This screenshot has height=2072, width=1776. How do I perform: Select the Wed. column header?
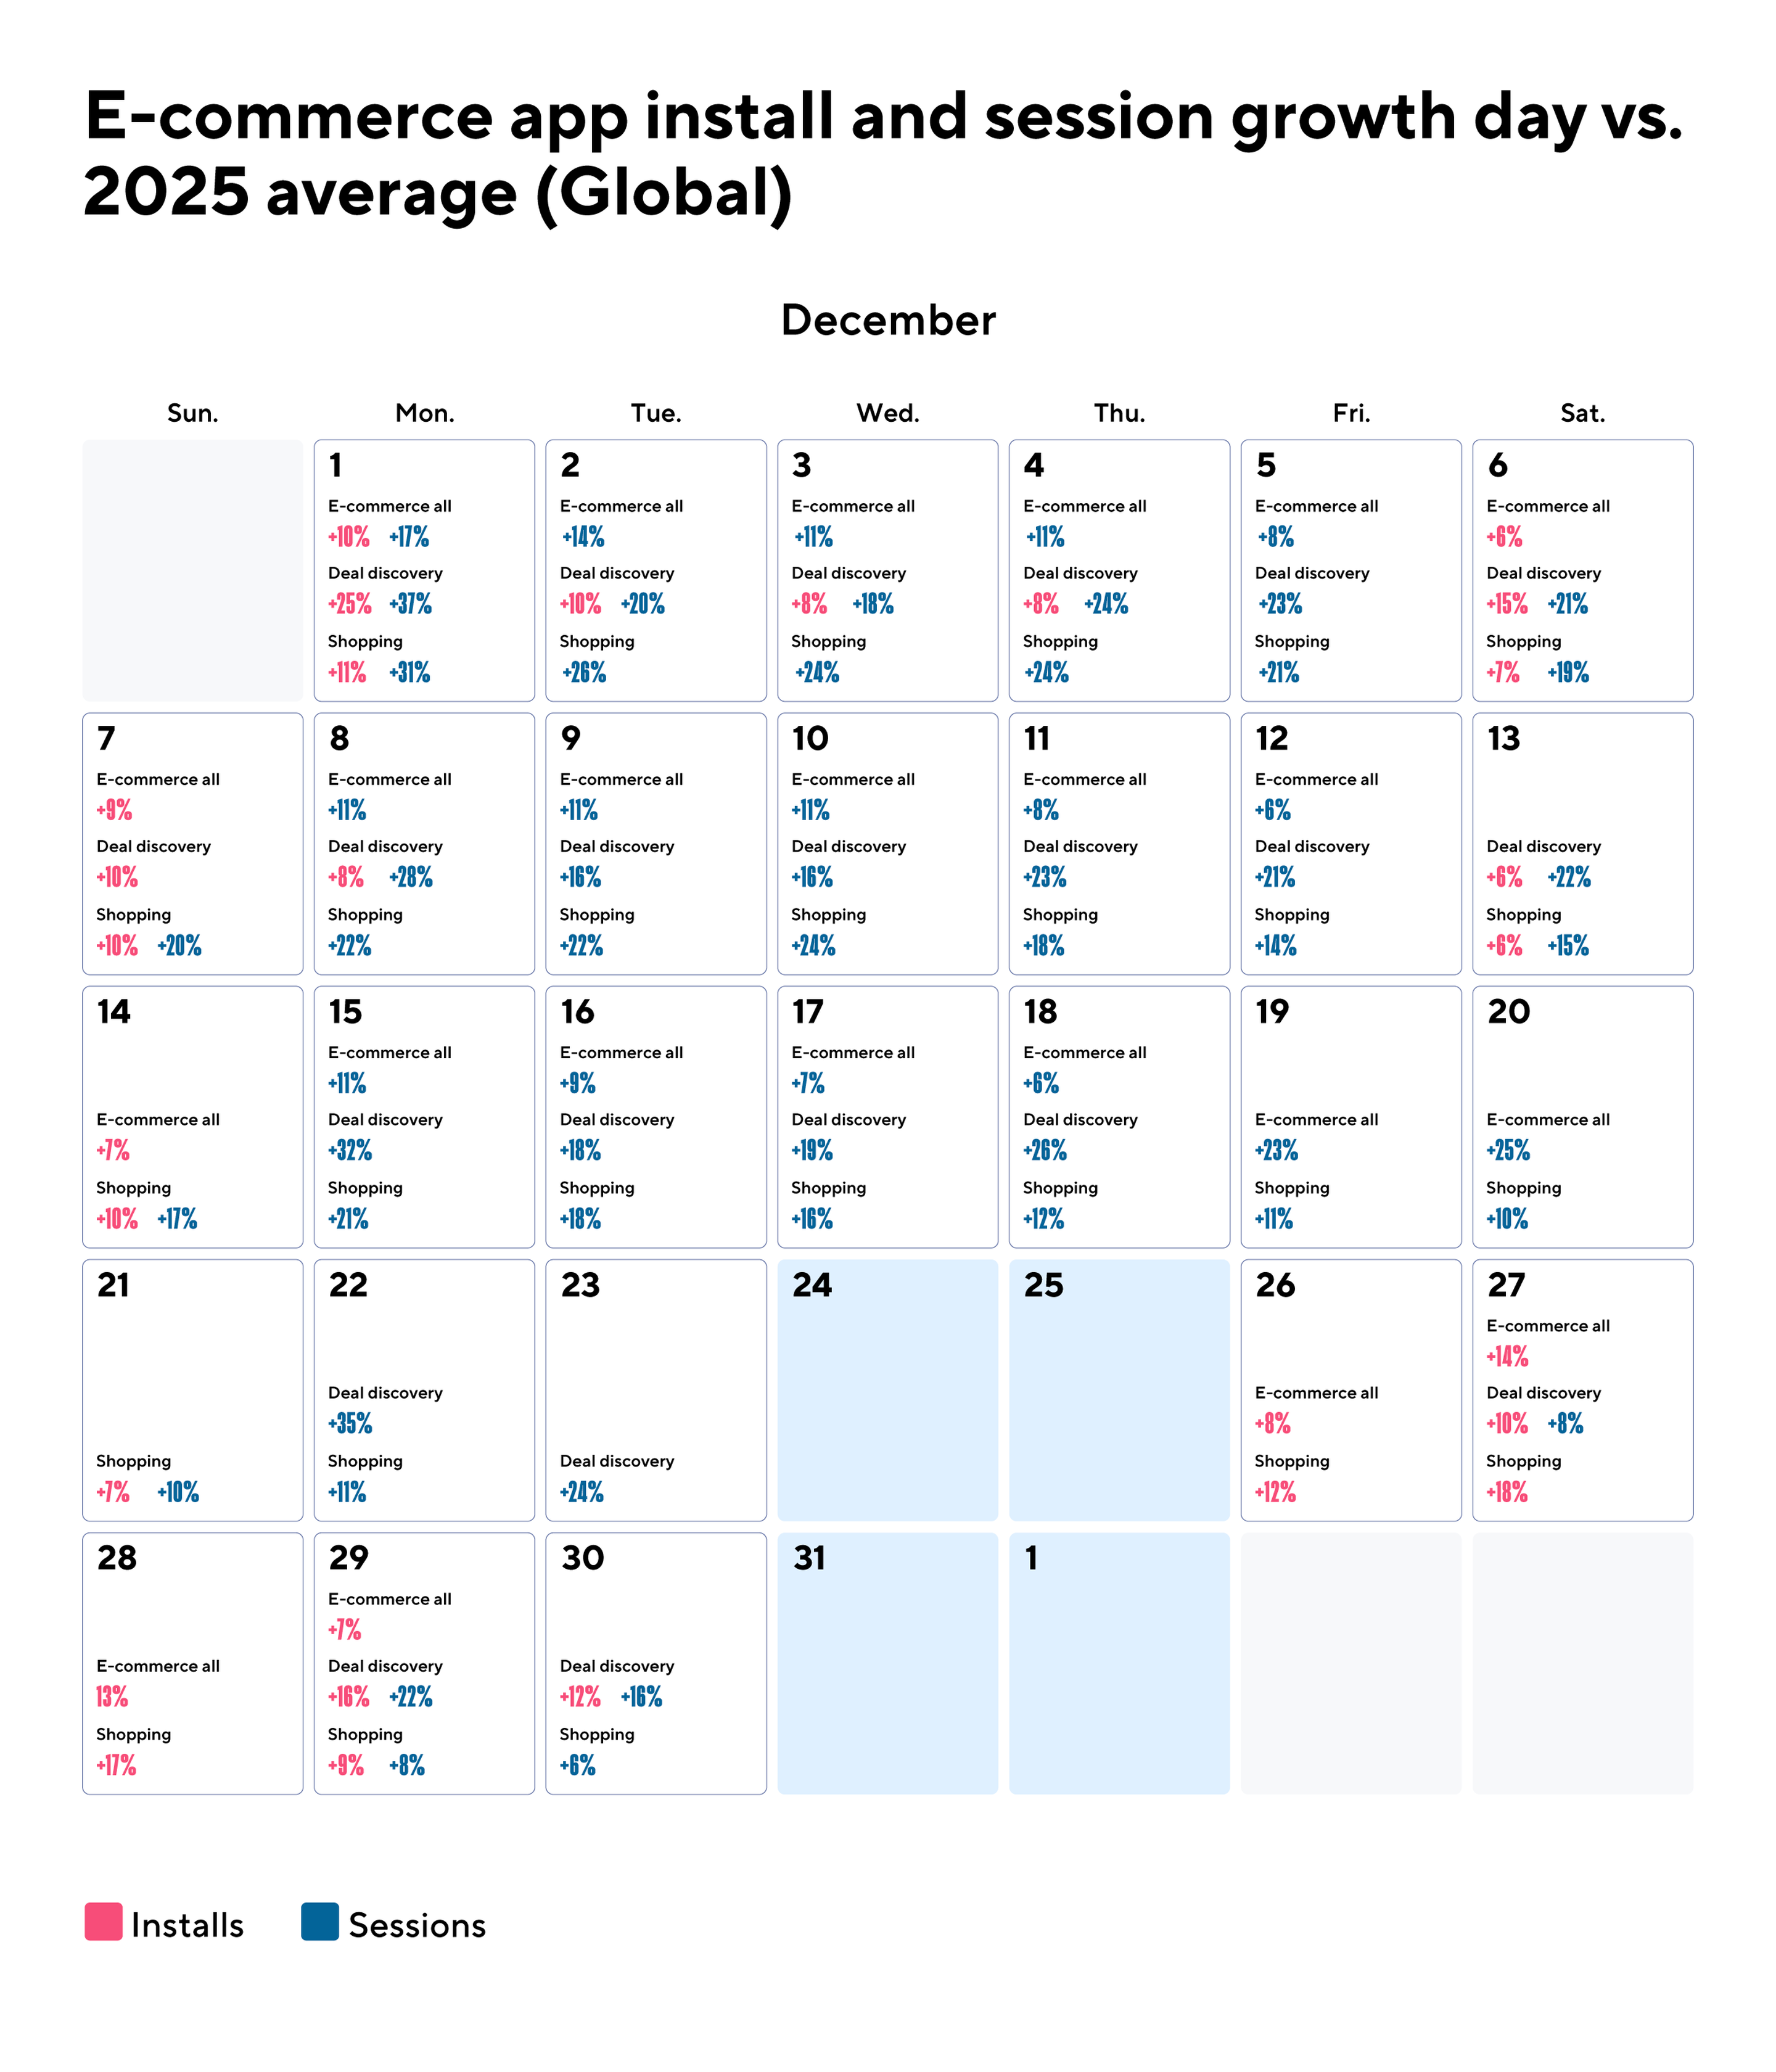[888, 413]
